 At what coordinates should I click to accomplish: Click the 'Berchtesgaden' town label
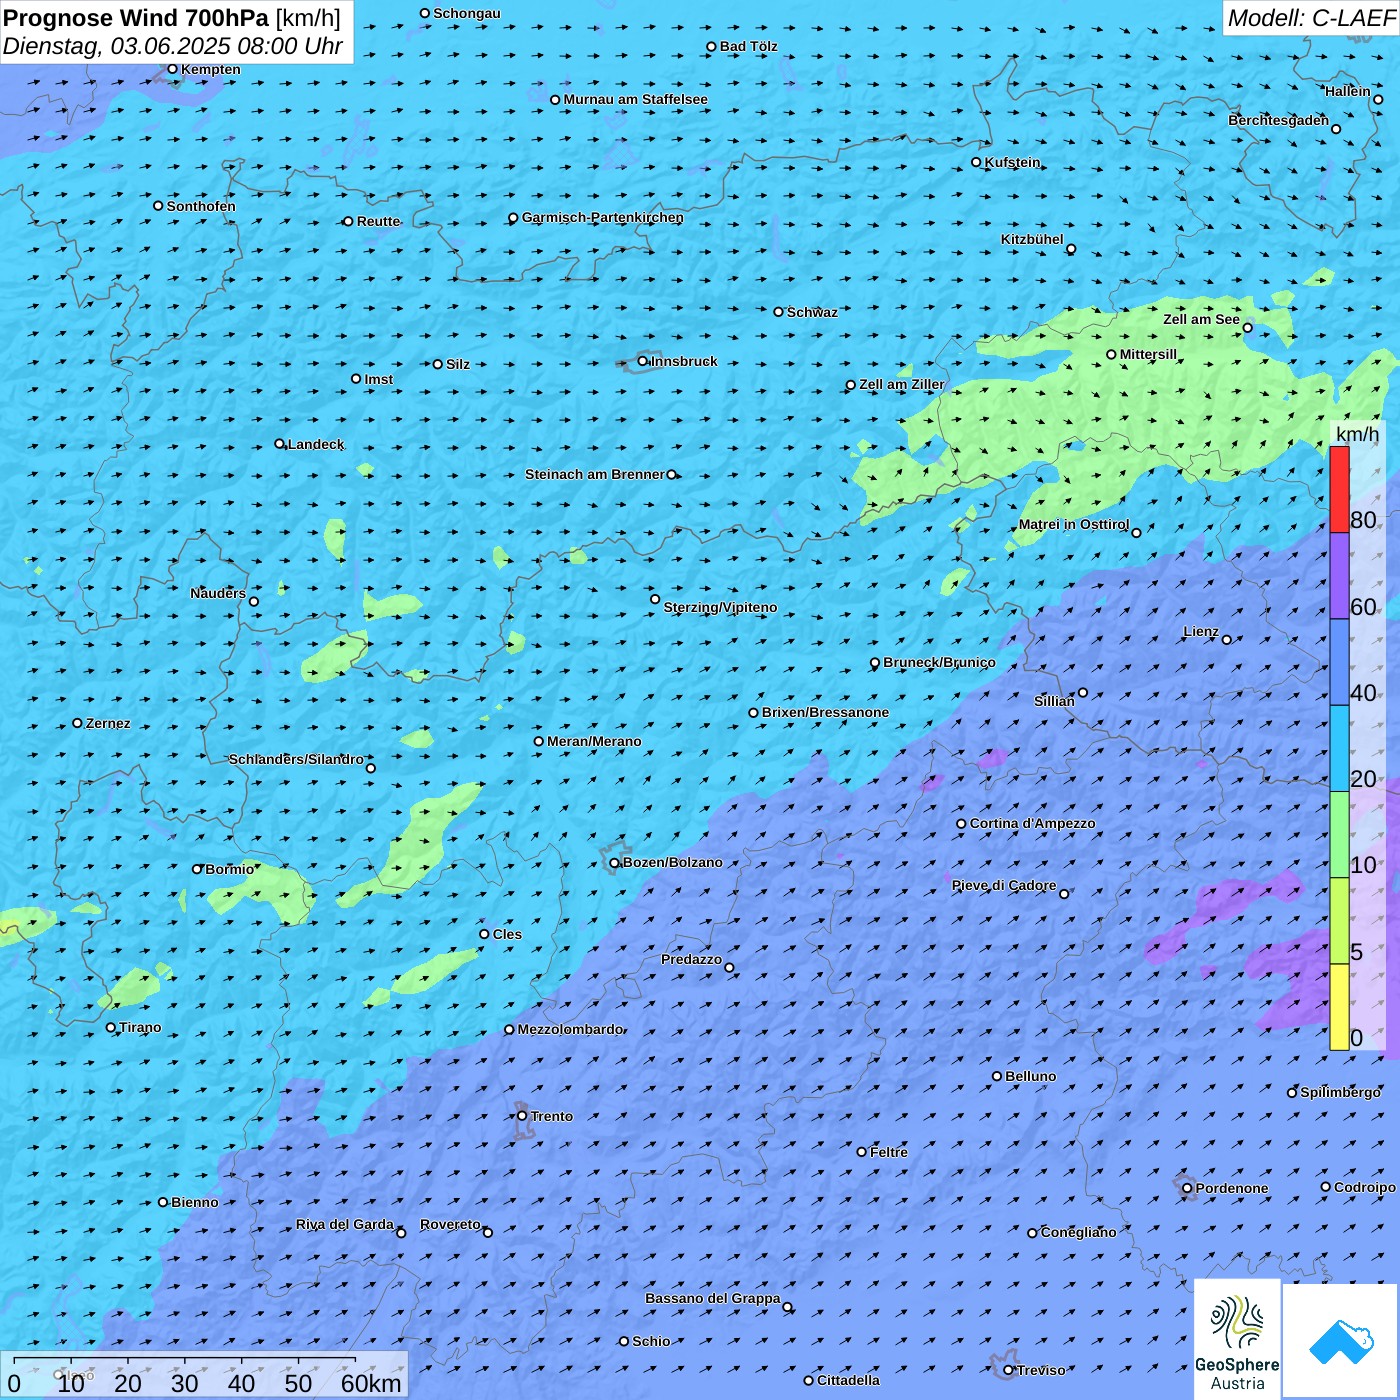click(1279, 120)
